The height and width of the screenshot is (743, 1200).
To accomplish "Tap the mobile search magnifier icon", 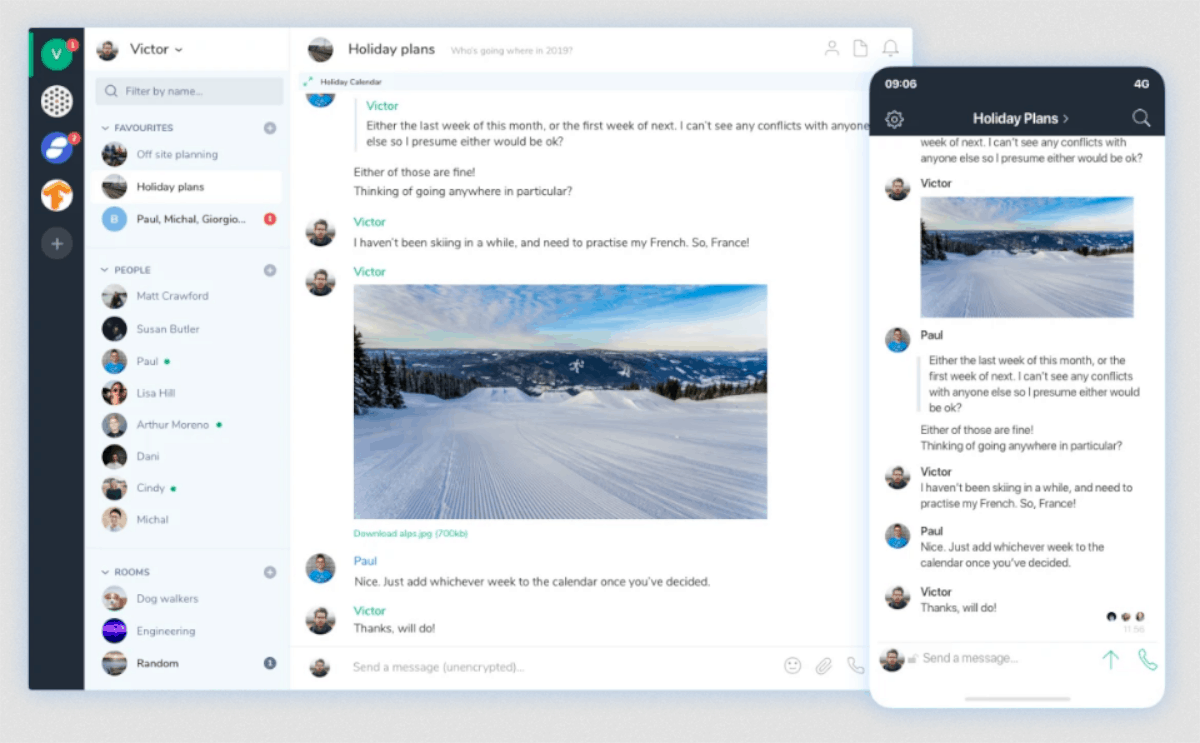I will [1141, 118].
